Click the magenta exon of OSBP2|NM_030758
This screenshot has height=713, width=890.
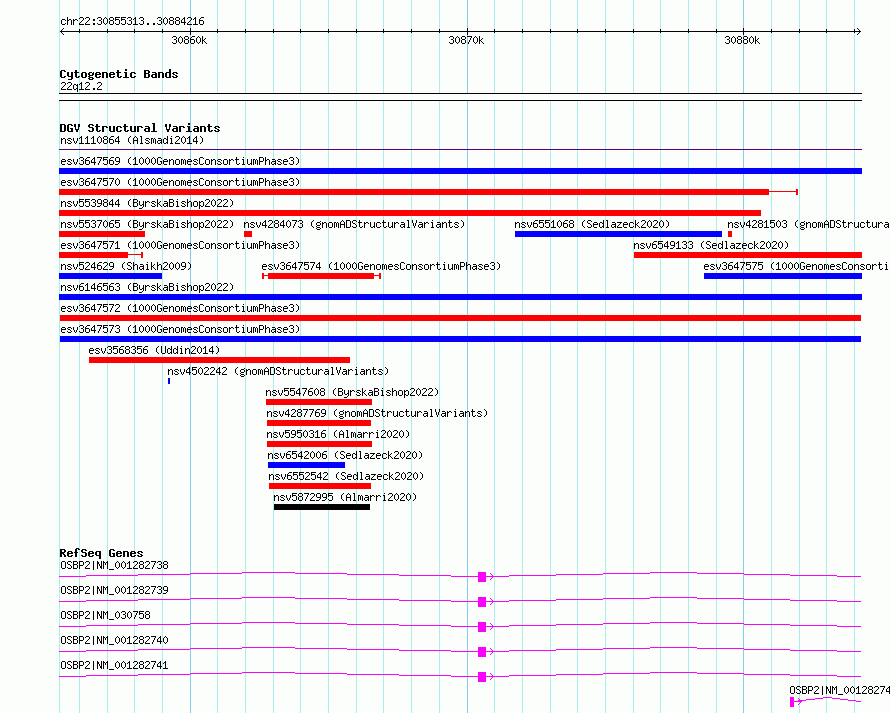tap(482, 627)
